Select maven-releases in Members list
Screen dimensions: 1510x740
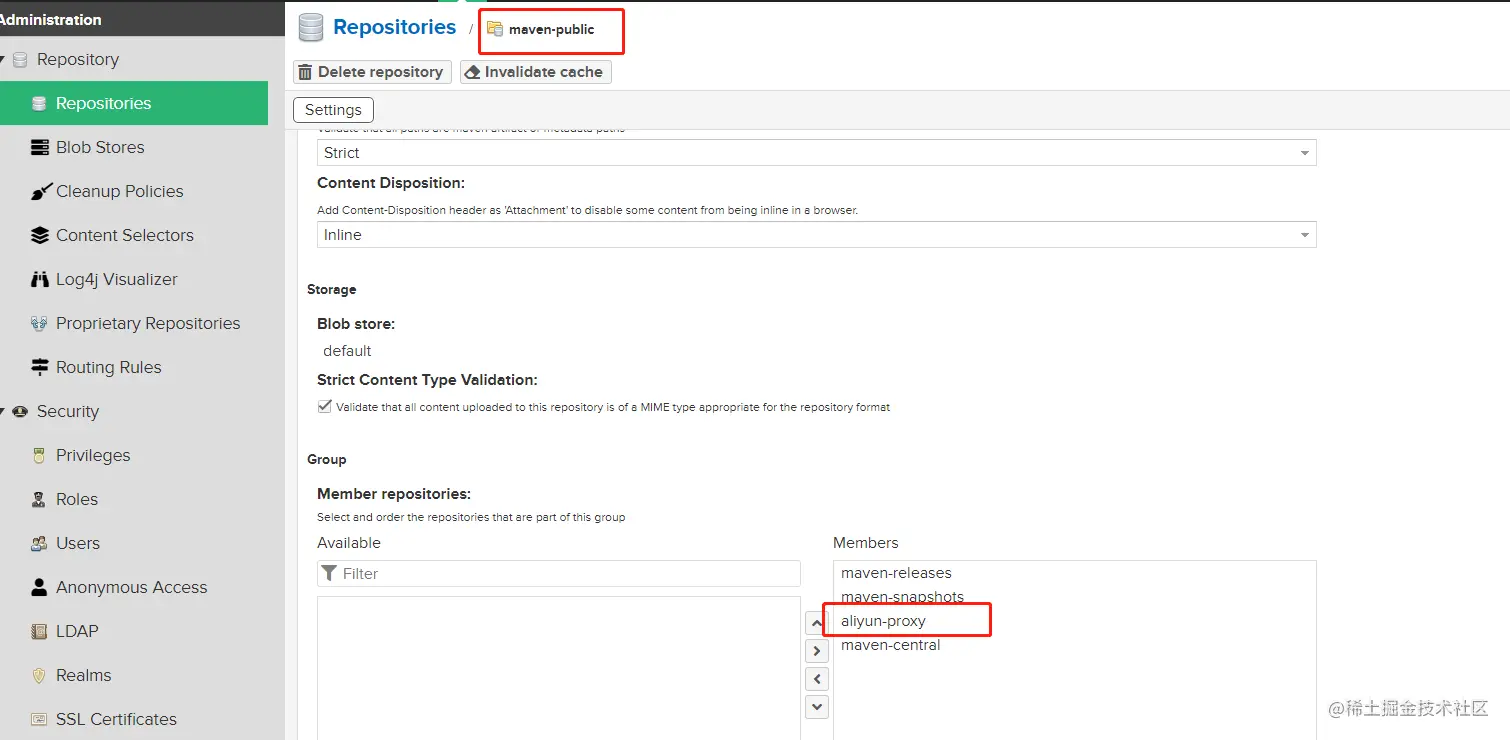coord(896,573)
